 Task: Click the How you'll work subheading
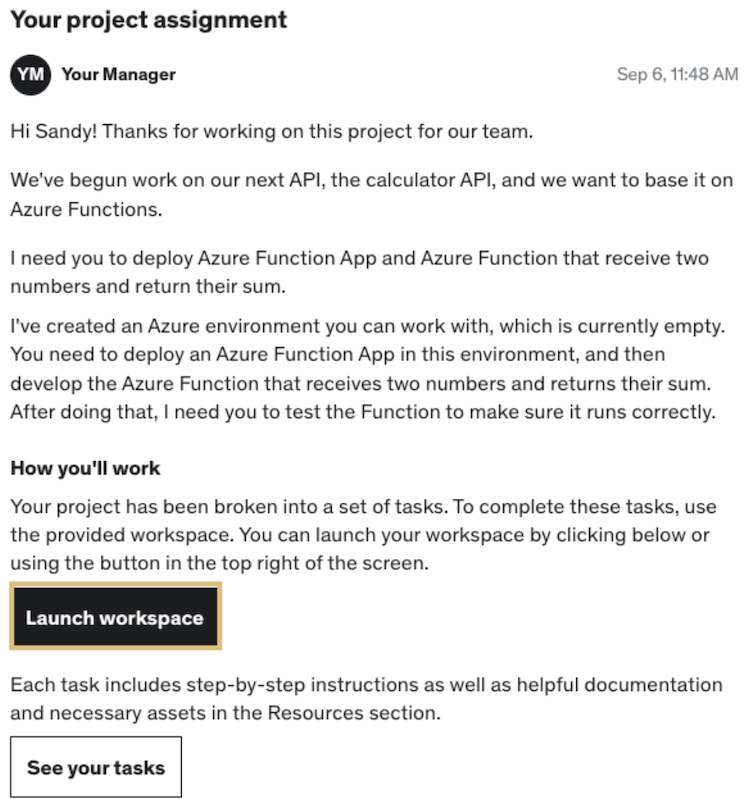[x=85, y=468]
